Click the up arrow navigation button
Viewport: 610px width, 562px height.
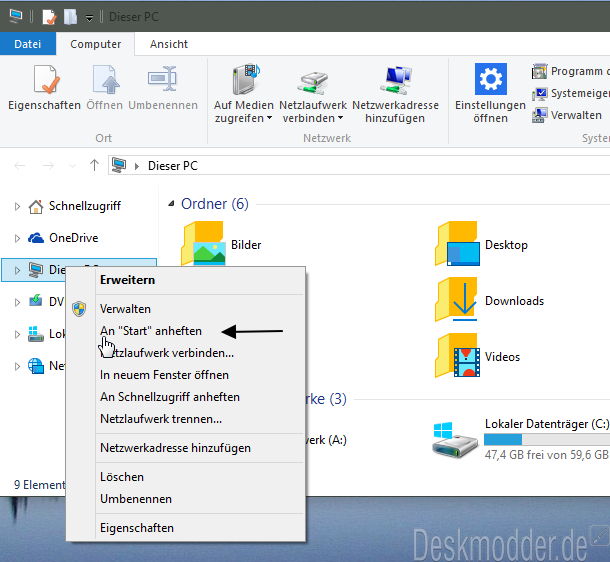tap(94, 165)
